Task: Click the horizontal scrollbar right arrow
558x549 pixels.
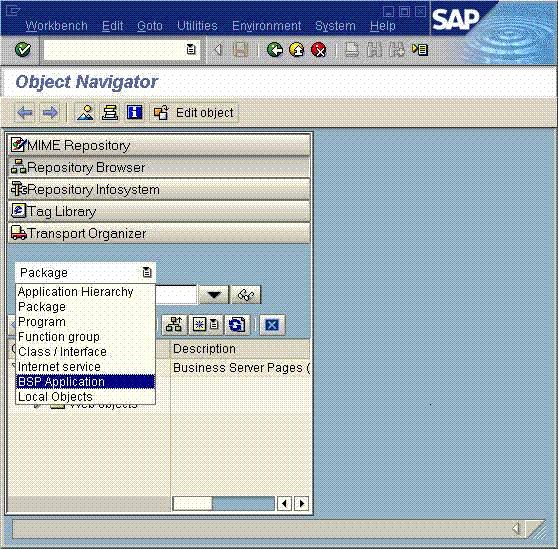Action: coord(302,503)
